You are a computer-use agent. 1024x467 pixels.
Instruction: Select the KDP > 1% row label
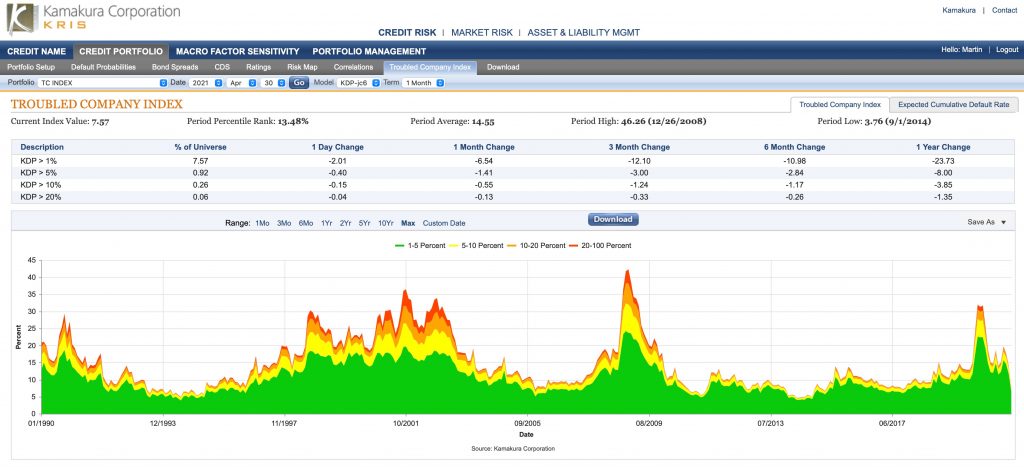tap(39, 161)
